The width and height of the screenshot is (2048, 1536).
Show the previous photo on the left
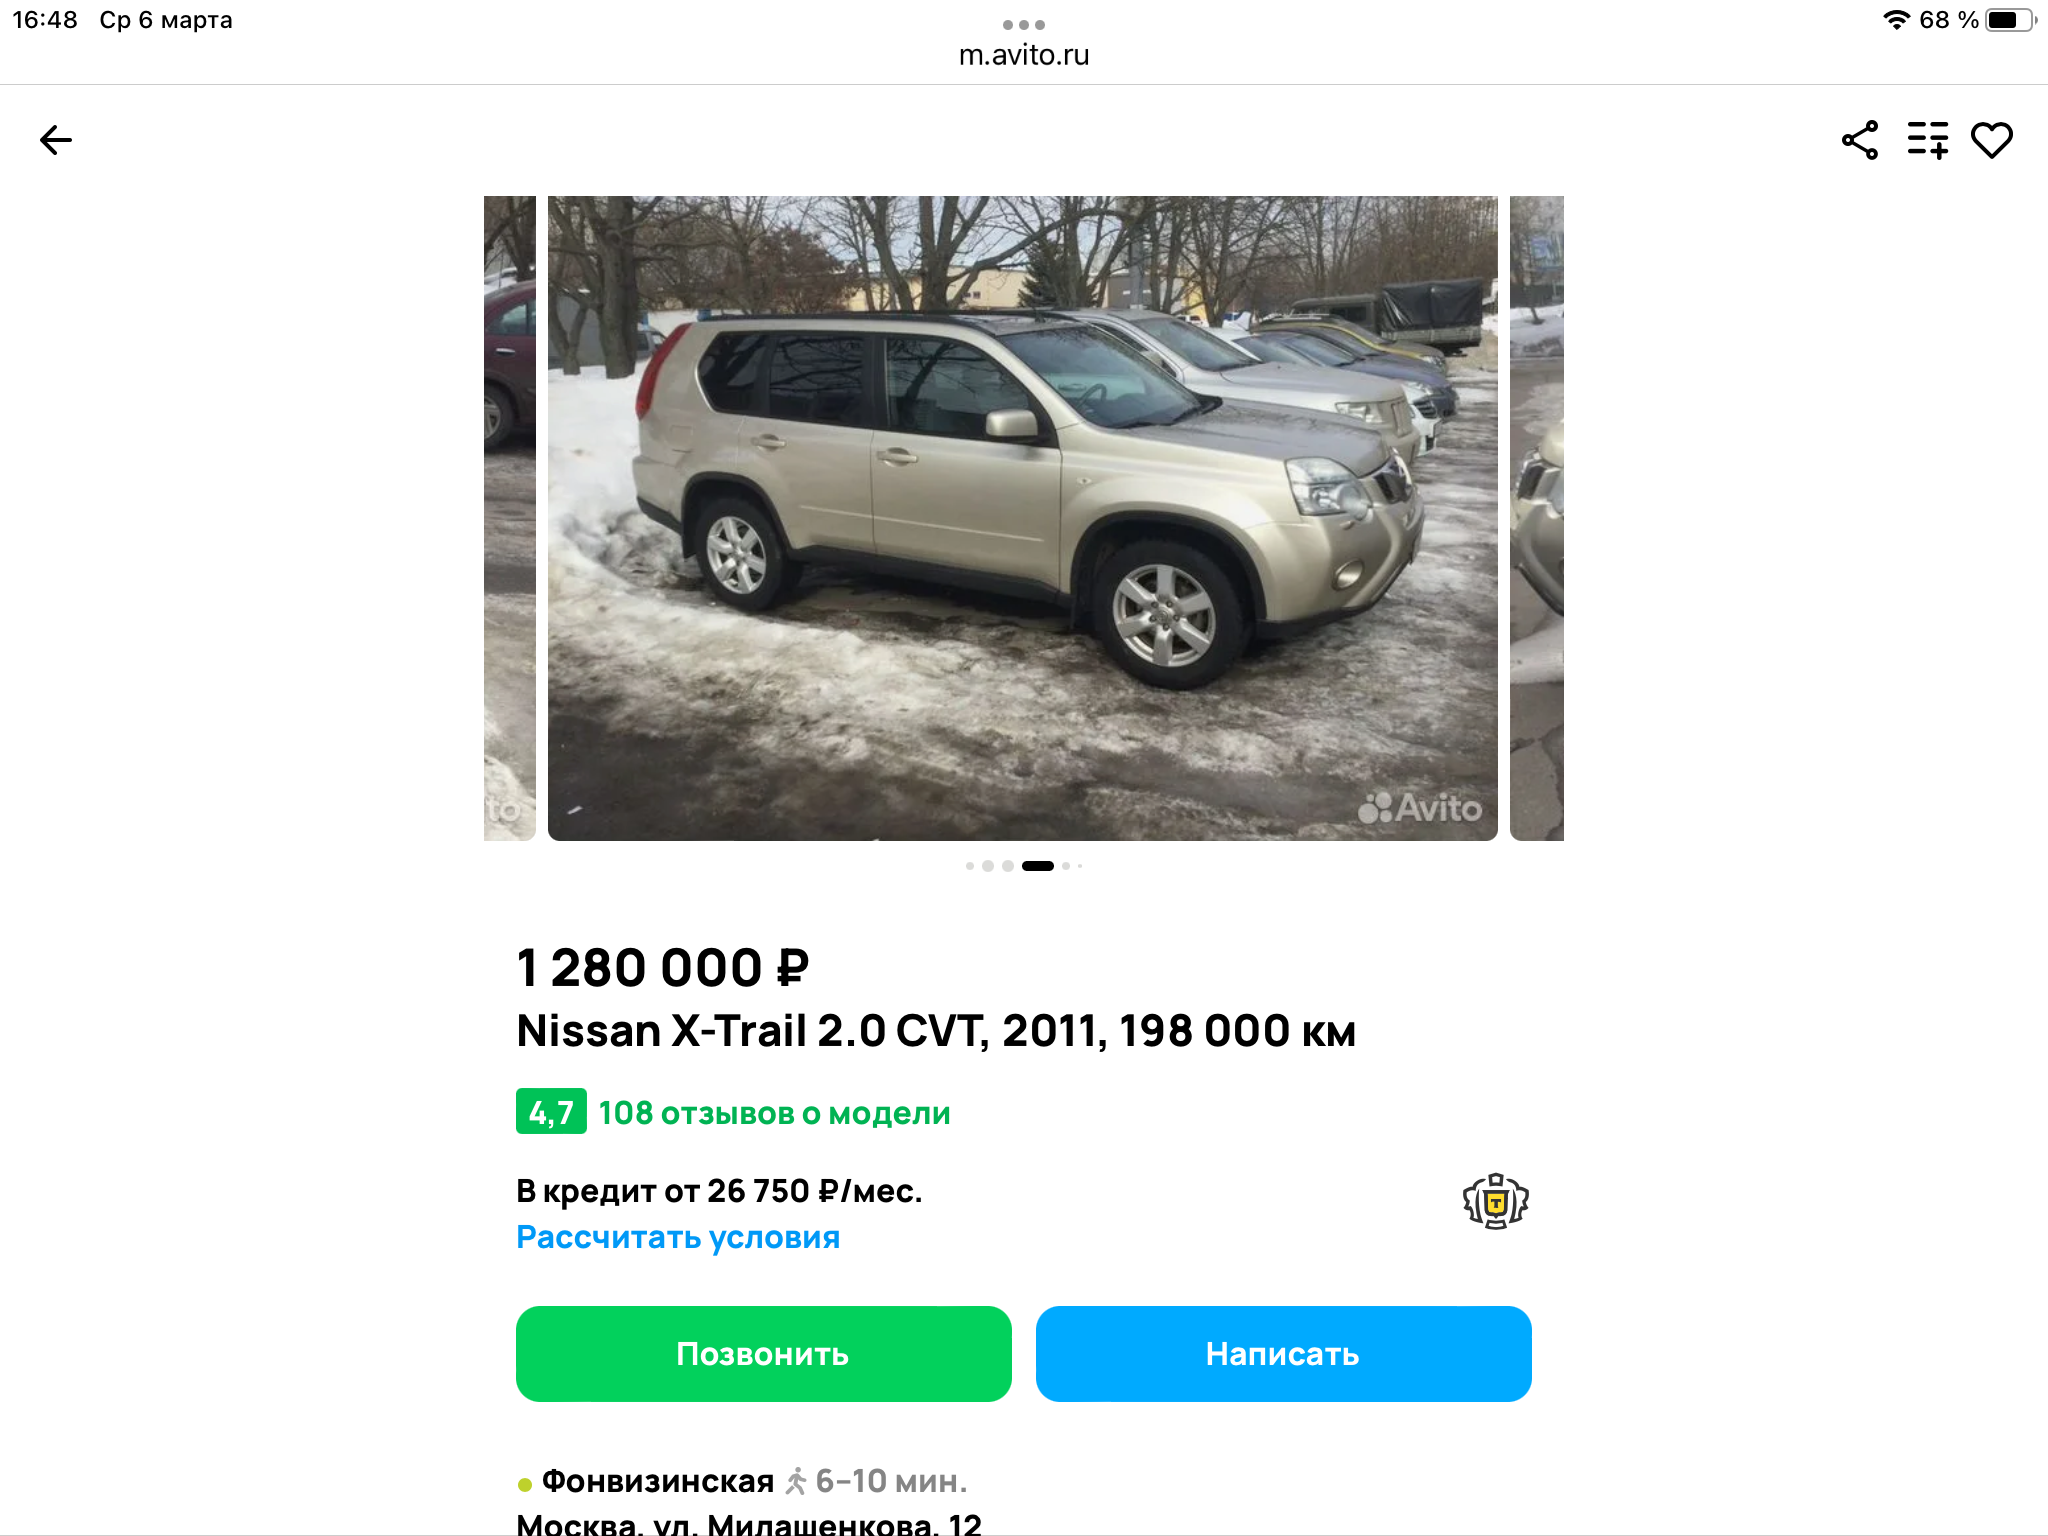510,518
